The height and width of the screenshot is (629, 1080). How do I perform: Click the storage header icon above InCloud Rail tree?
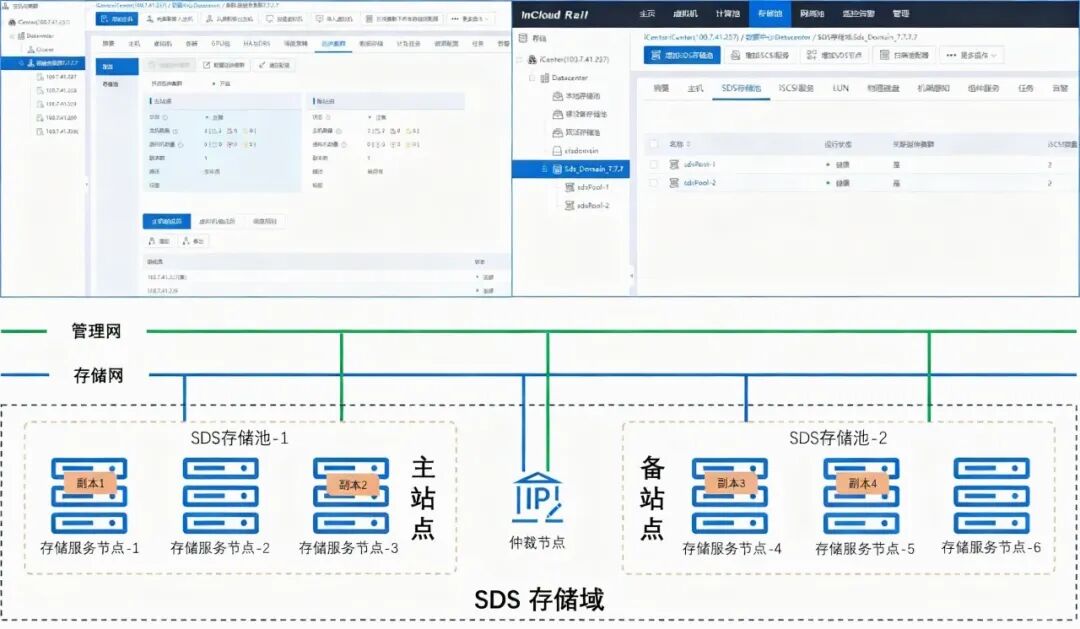click(x=523, y=38)
